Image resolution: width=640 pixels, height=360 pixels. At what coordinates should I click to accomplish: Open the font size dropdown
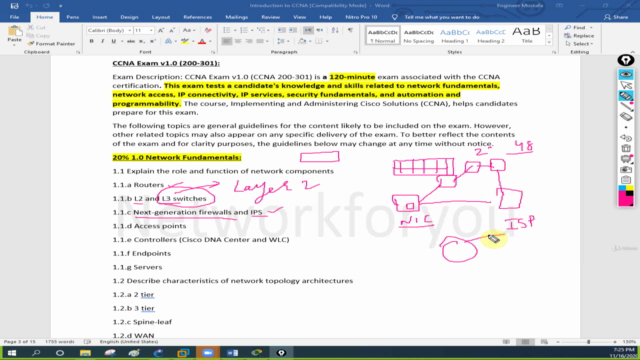pos(151,31)
